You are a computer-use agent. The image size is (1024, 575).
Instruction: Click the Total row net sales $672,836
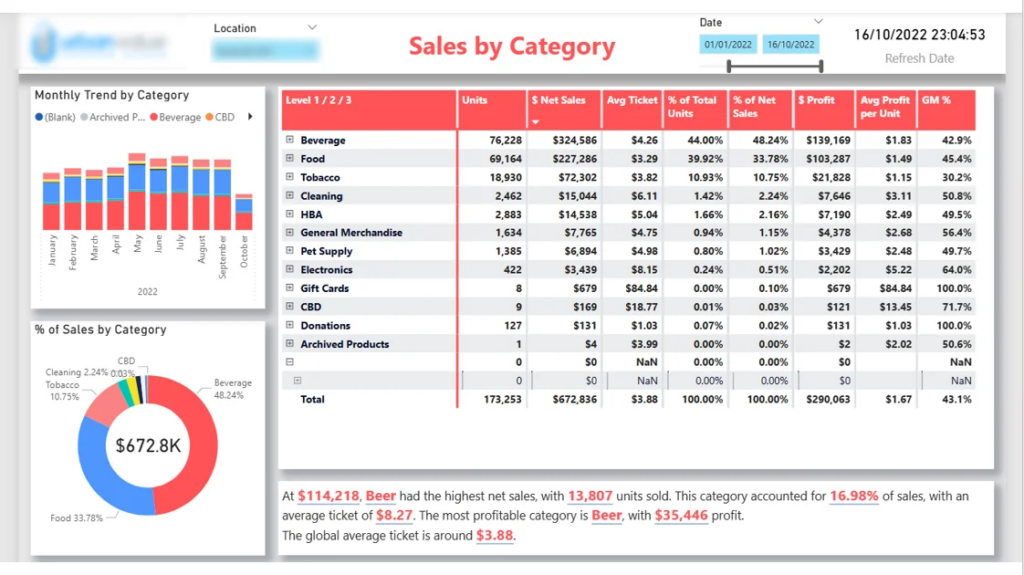(574, 399)
